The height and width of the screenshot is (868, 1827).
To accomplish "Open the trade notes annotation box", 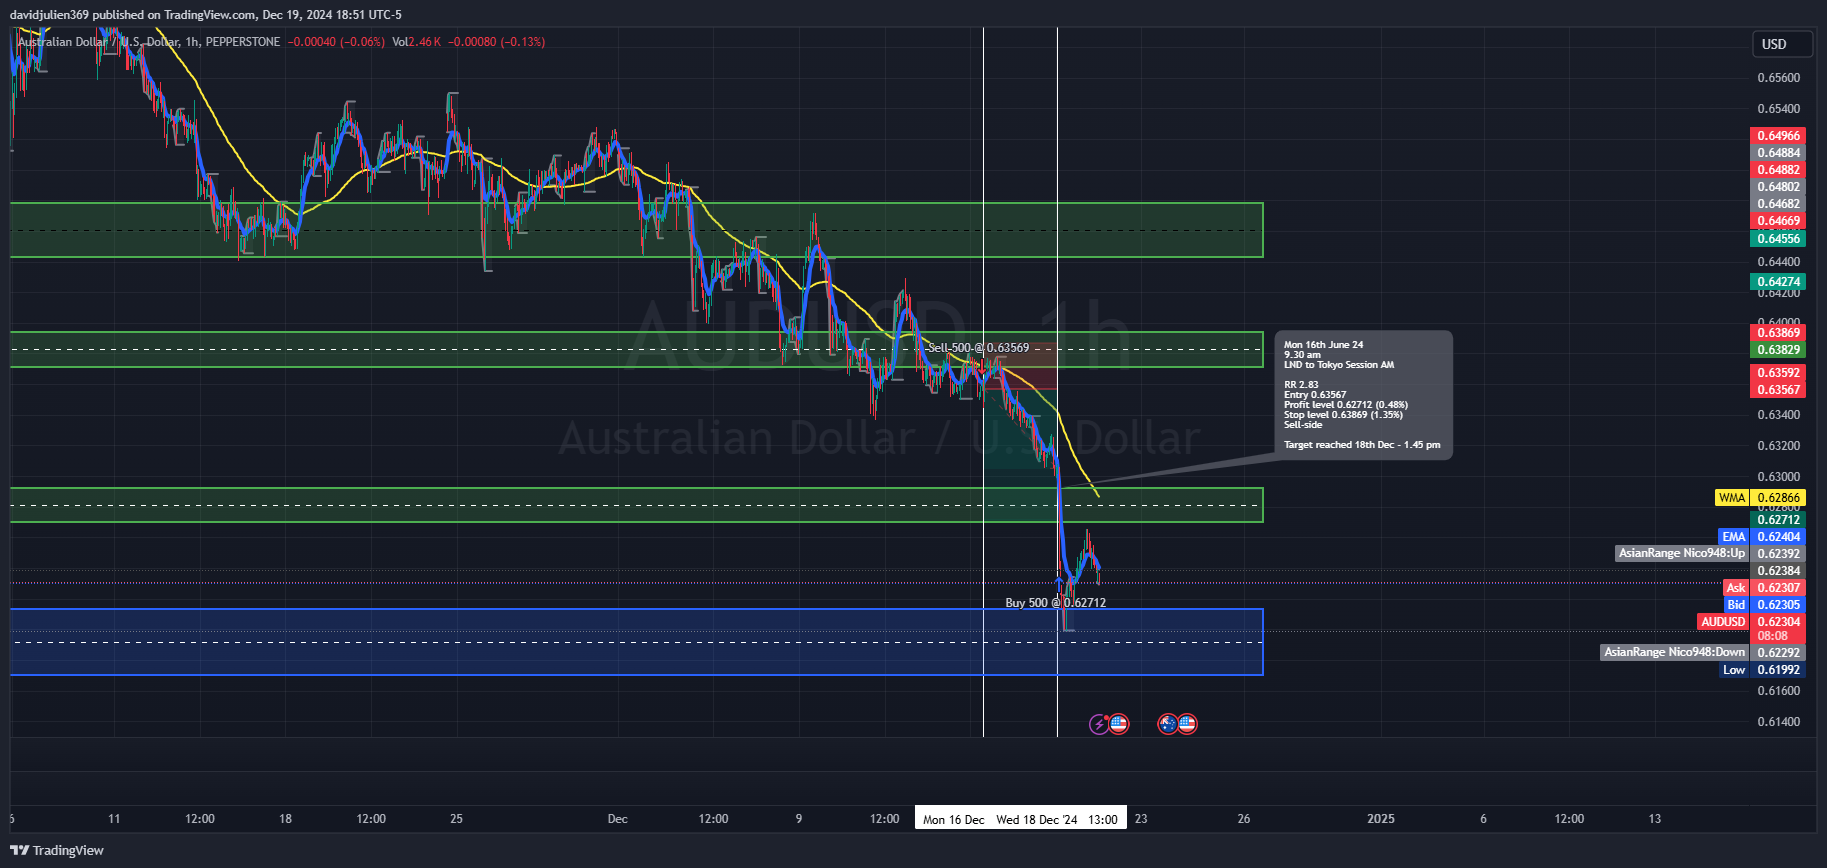I will [1364, 395].
